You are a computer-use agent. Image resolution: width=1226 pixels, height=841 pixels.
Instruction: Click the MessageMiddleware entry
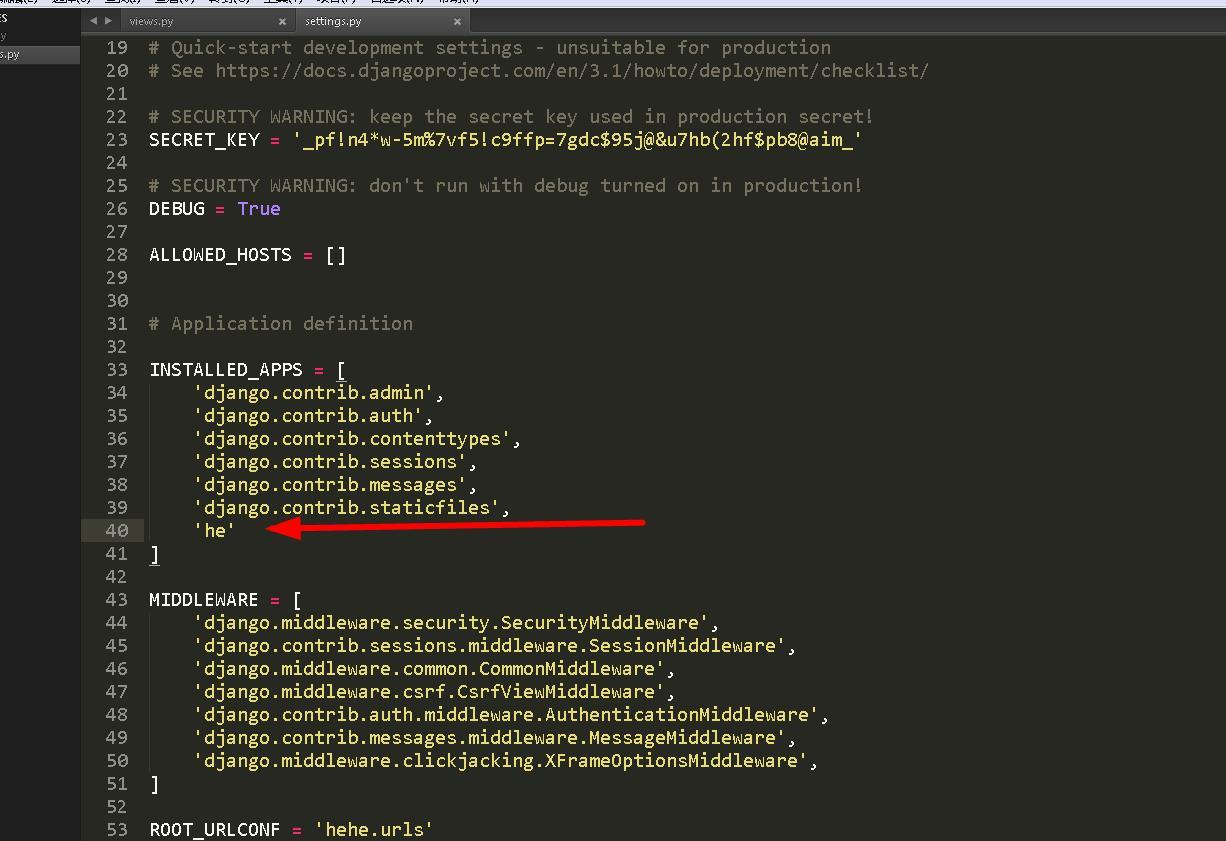489,737
